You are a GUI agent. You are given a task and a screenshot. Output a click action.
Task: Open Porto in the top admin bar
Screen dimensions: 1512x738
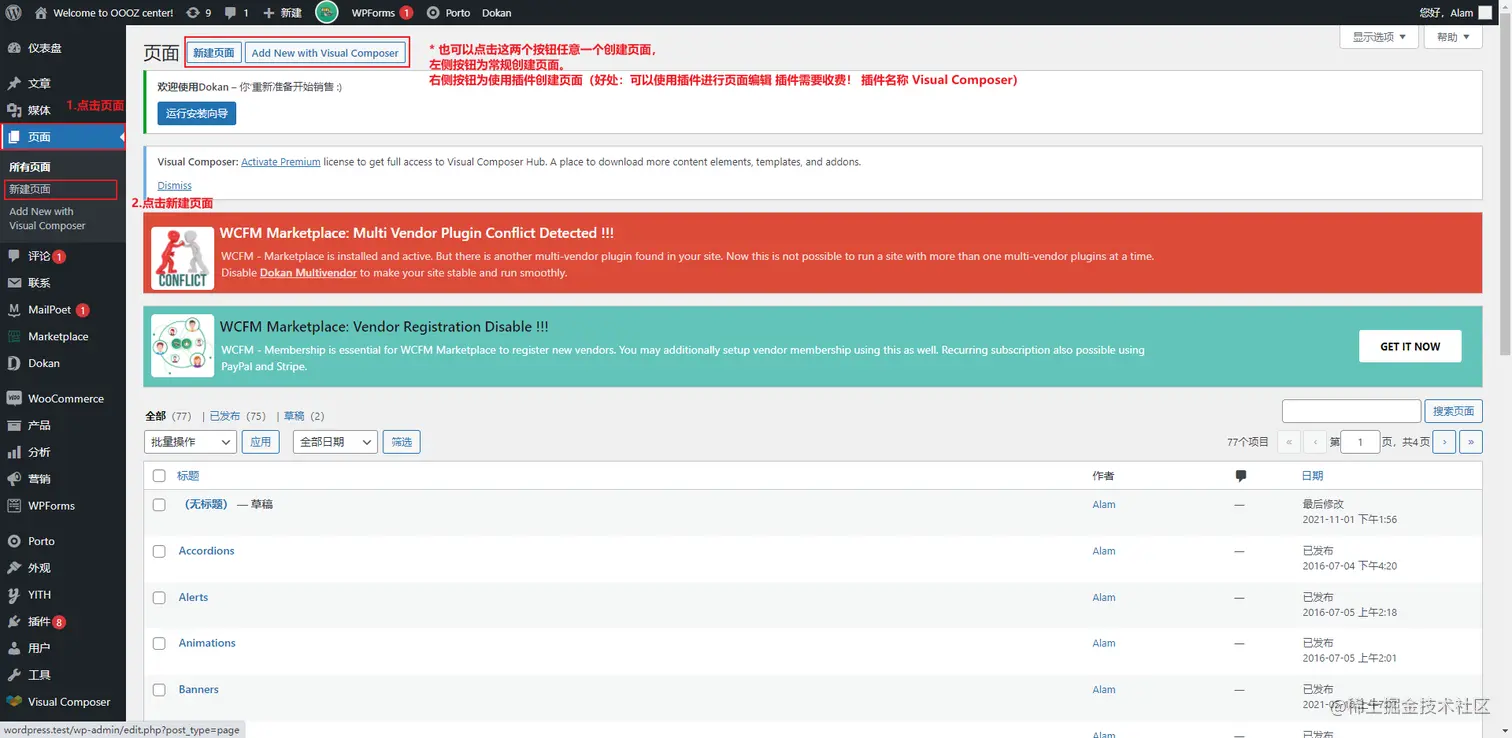pos(448,13)
